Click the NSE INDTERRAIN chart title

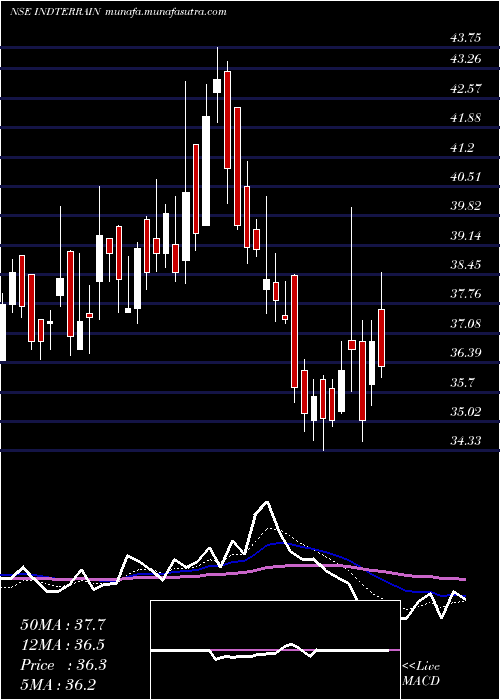[x=54, y=12]
